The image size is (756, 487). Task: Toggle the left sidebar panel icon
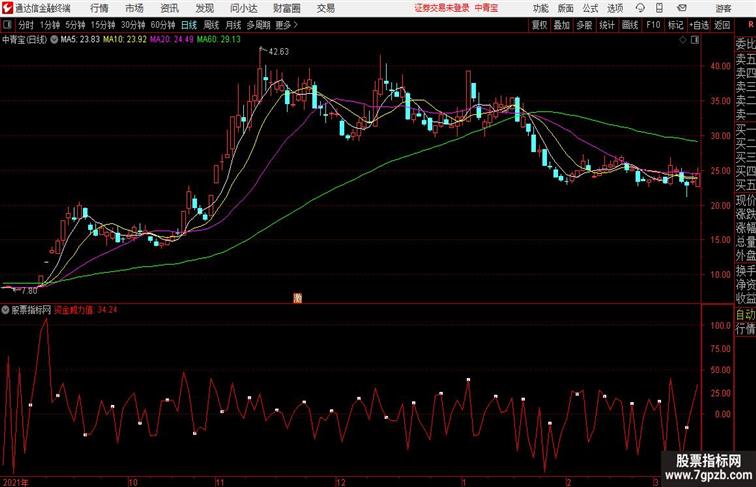click(7, 25)
